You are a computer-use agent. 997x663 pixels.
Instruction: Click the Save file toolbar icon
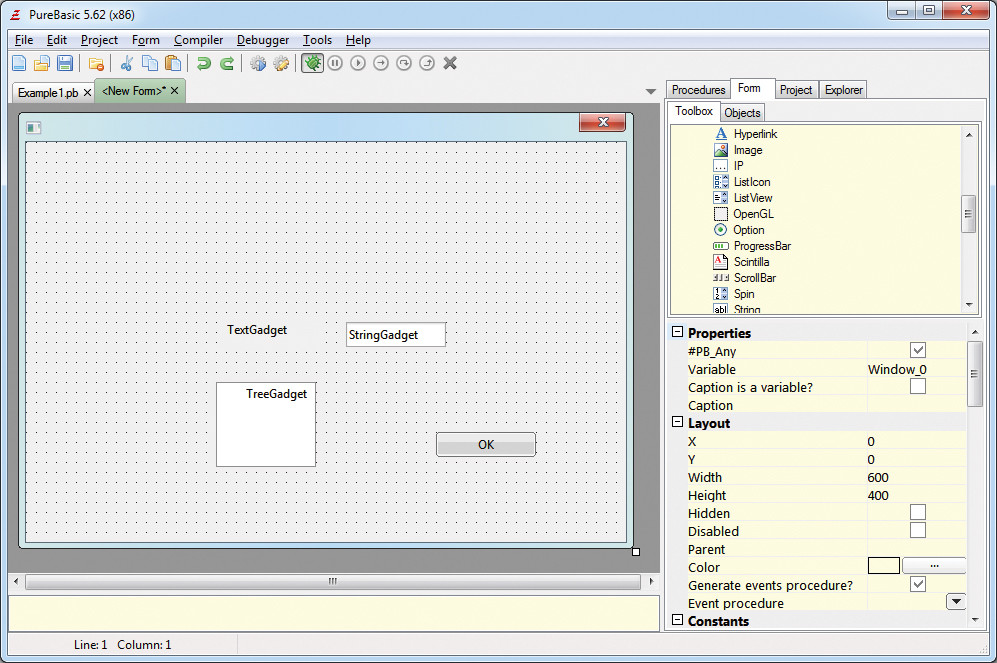pyautogui.click(x=64, y=64)
